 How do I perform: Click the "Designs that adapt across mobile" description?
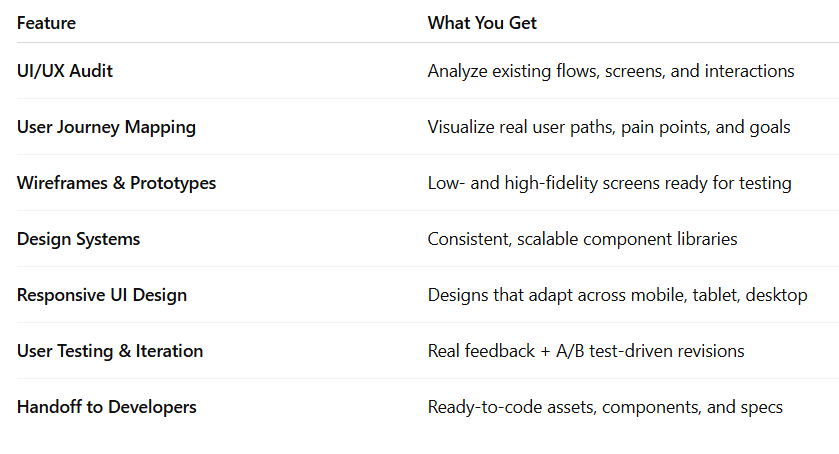[617, 295]
